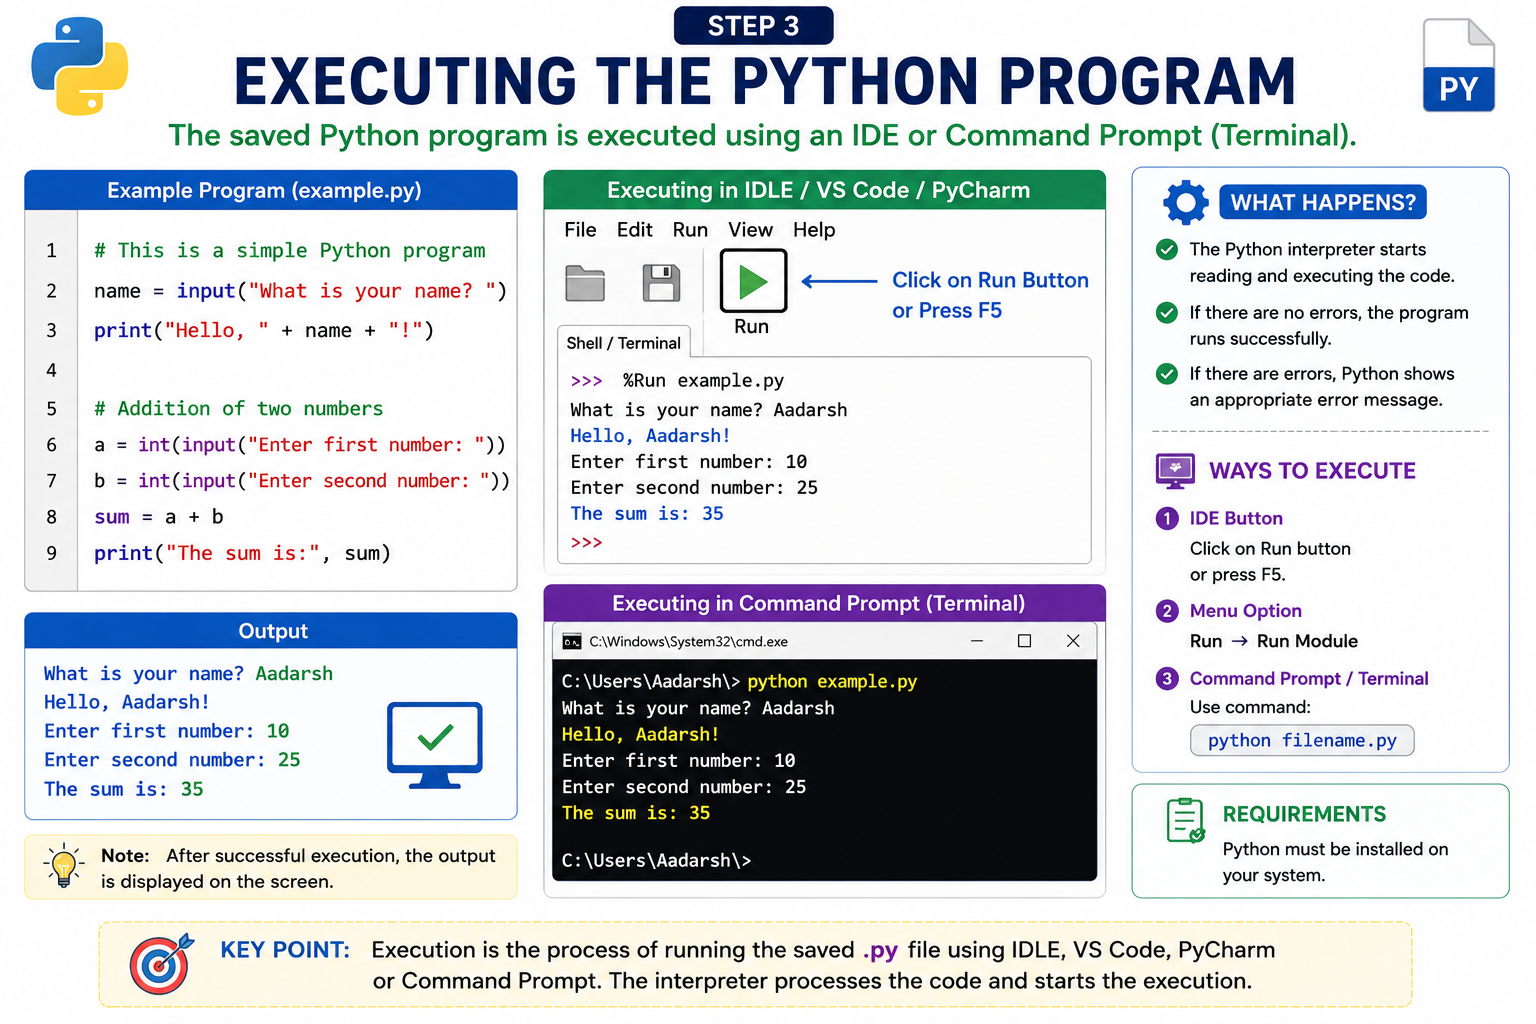Image resolution: width=1536 pixels, height=1024 pixels.
Task: Click the PY file icon
Action: 1458,65
